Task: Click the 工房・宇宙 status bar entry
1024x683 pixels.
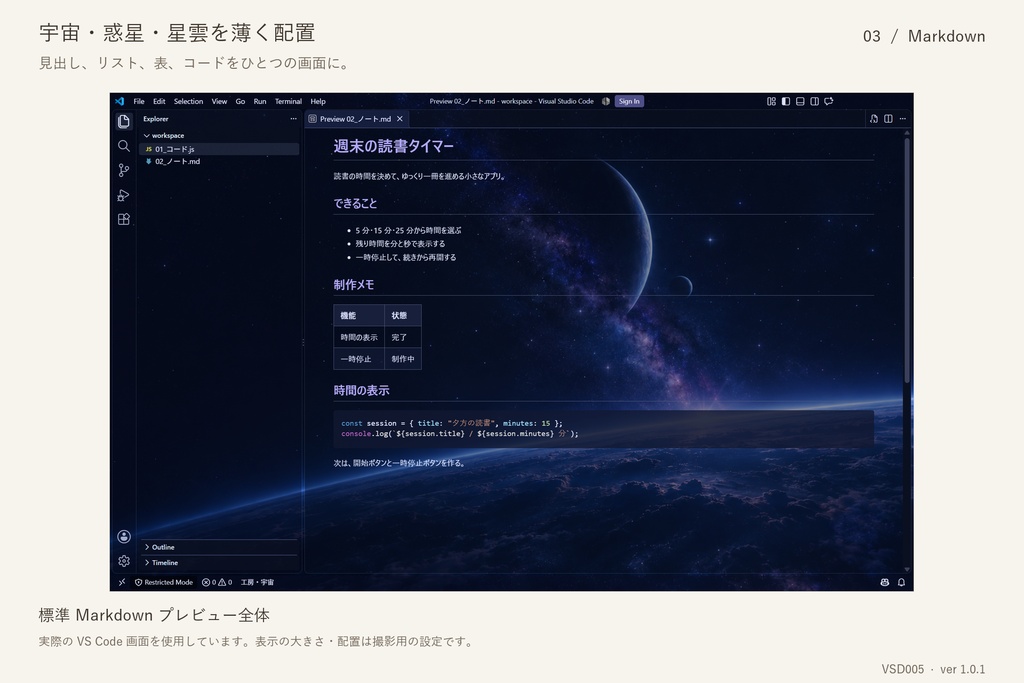Action: [257, 582]
